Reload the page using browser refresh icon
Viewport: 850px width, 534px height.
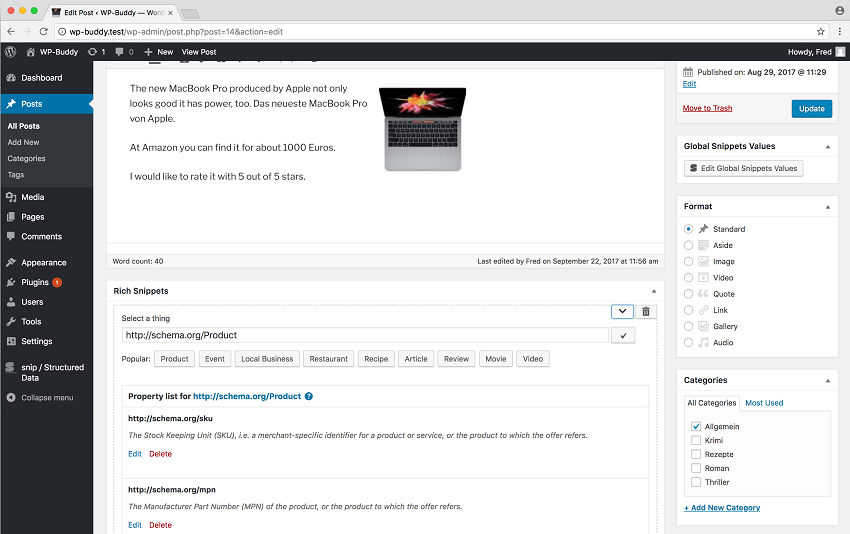click(x=44, y=32)
